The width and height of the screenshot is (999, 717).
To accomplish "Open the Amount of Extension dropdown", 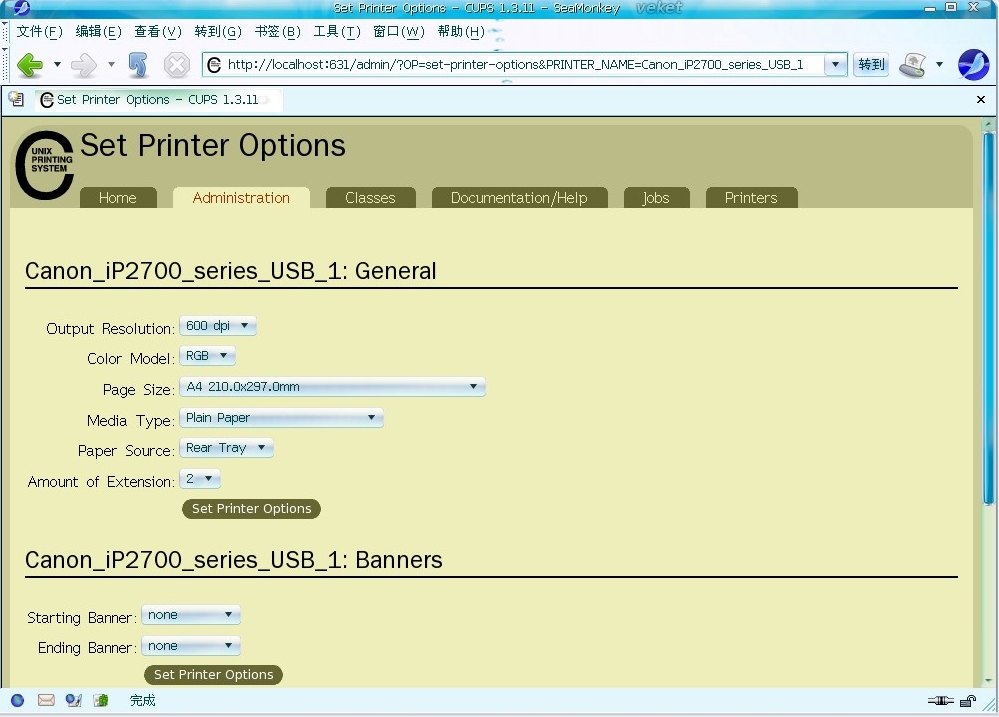I will coord(200,479).
